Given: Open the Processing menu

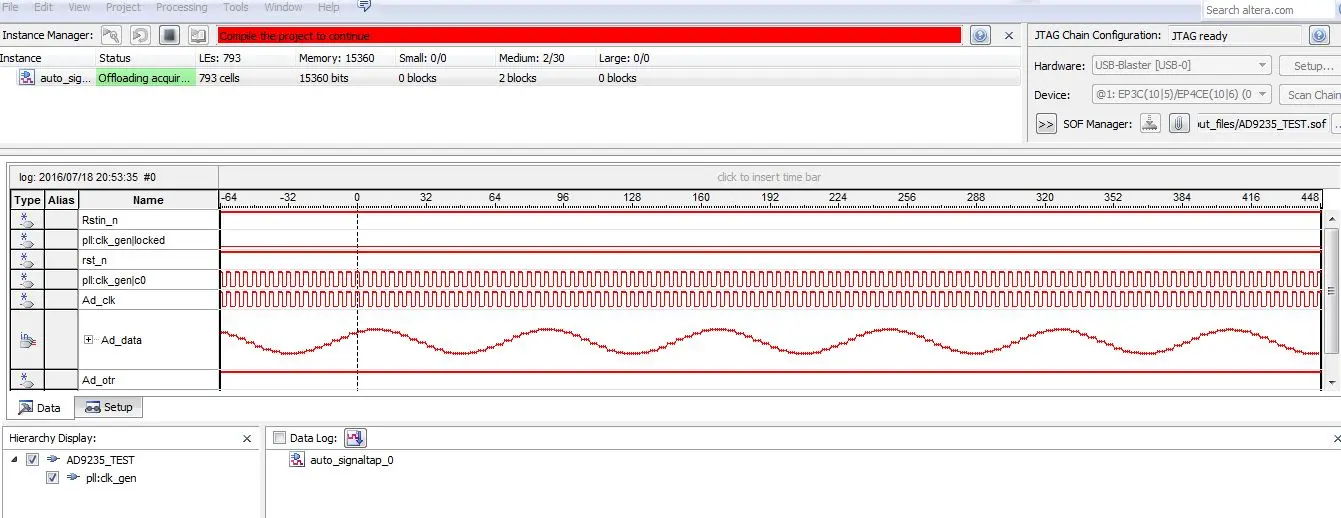Looking at the screenshot, I should [x=182, y=7].
